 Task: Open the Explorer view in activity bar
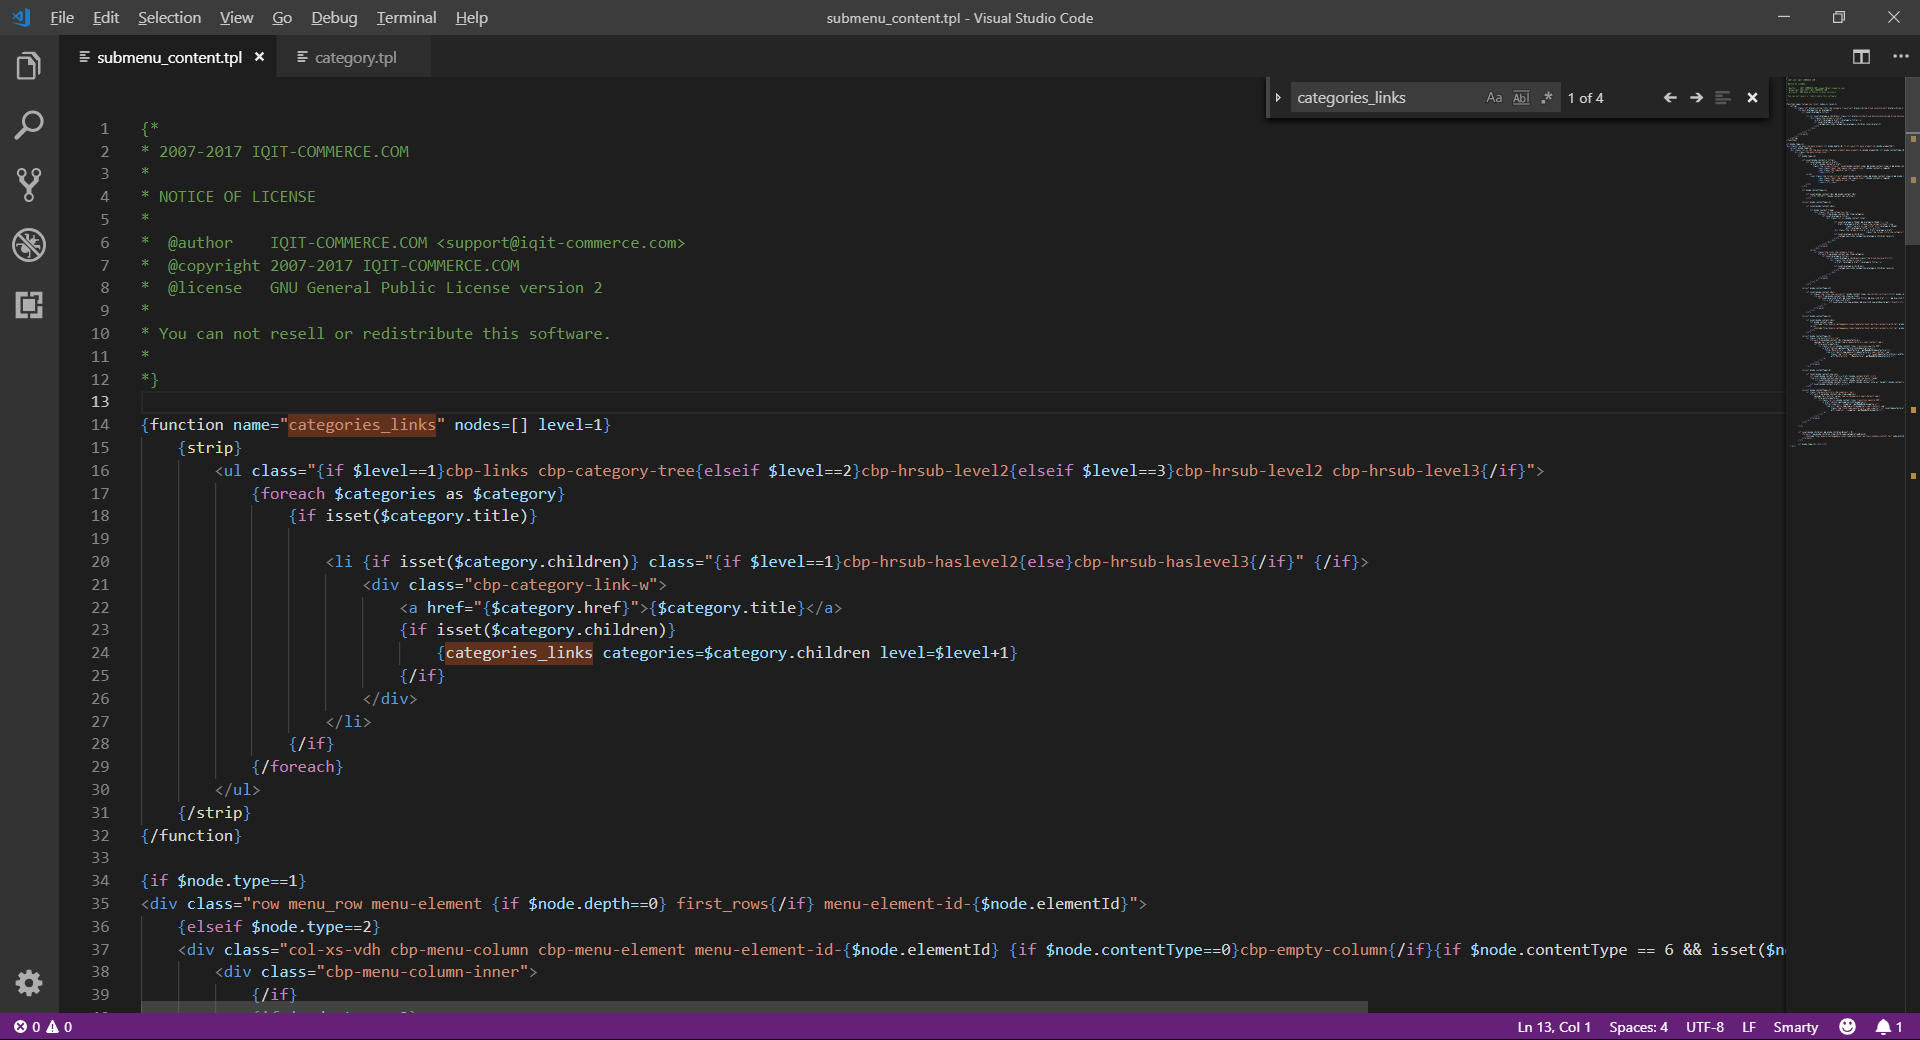pos(29,67)
